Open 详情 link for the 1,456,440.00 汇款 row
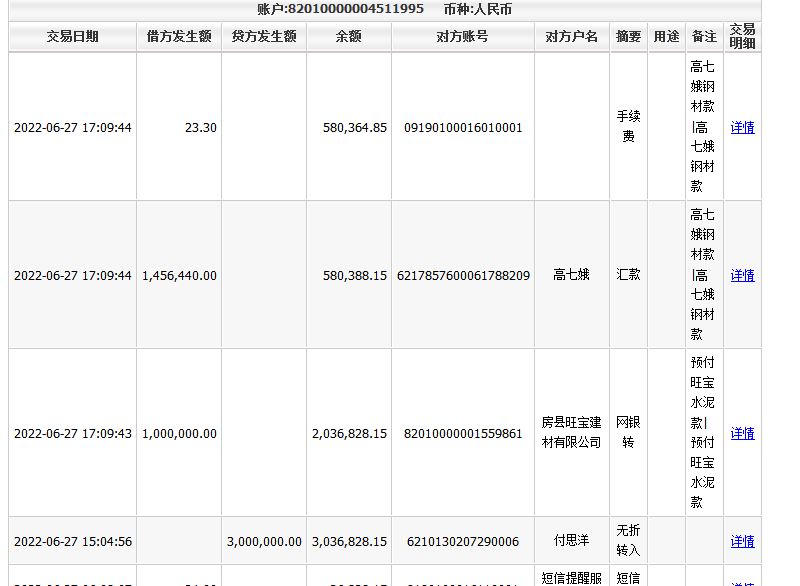800x586 pixels. 742,275
